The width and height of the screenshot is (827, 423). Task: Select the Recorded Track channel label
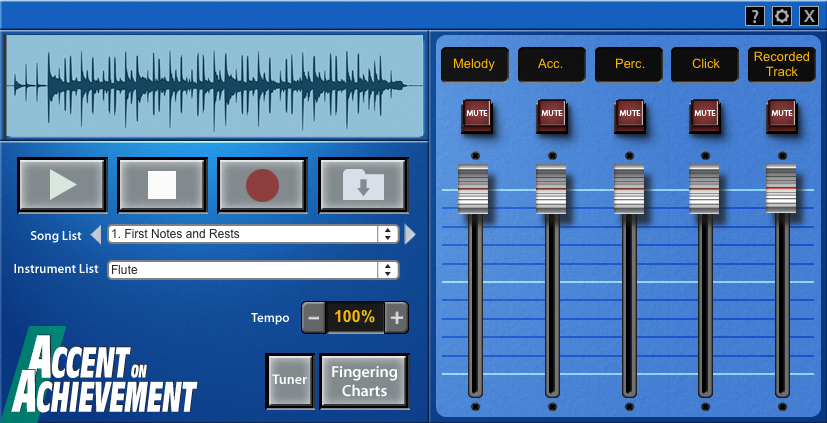pos(782,64)
